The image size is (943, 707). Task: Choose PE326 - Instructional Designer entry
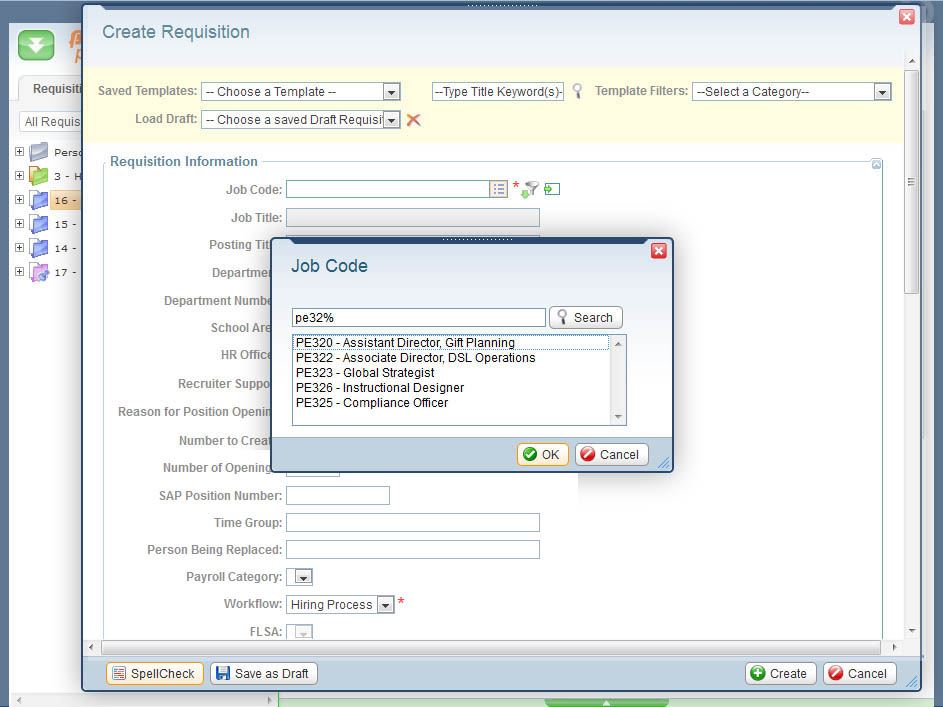(380, 388)
